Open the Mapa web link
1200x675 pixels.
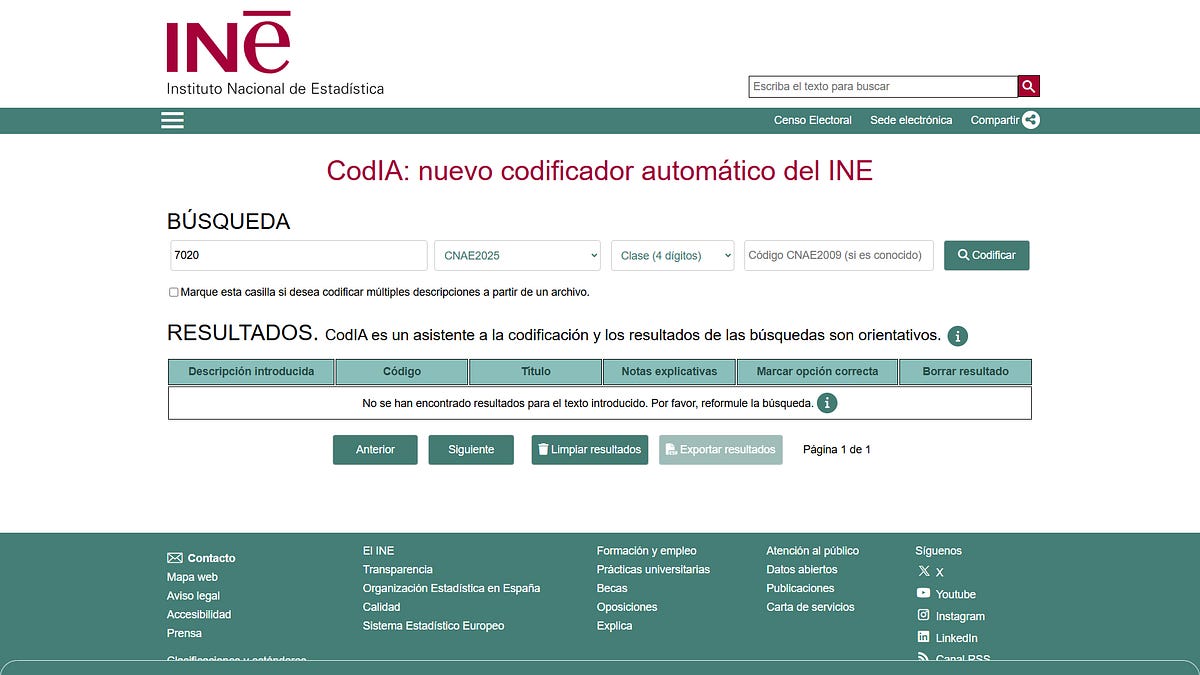[192, 577]
